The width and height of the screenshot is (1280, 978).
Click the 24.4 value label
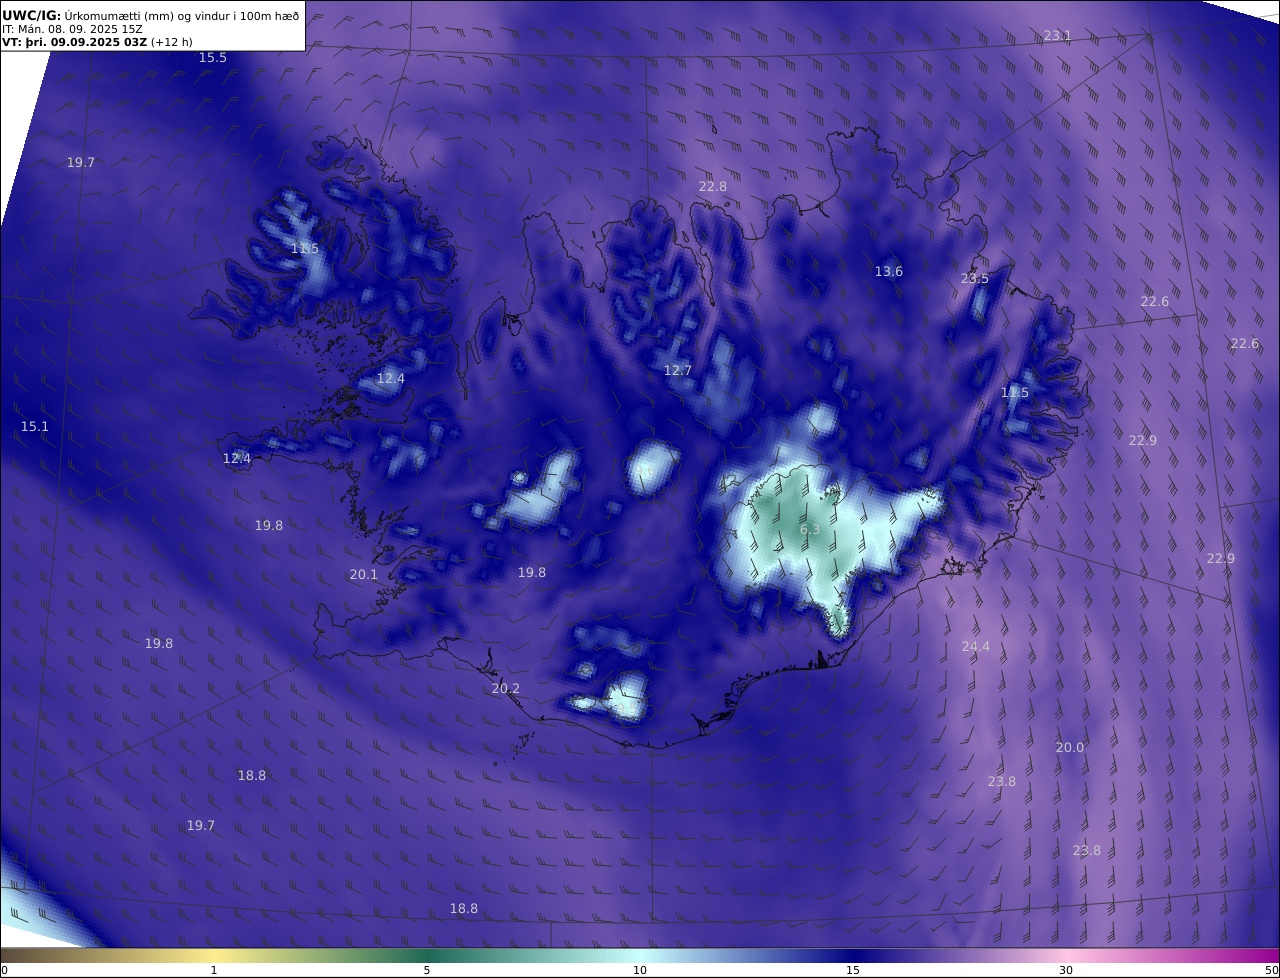tap(976, 647)
